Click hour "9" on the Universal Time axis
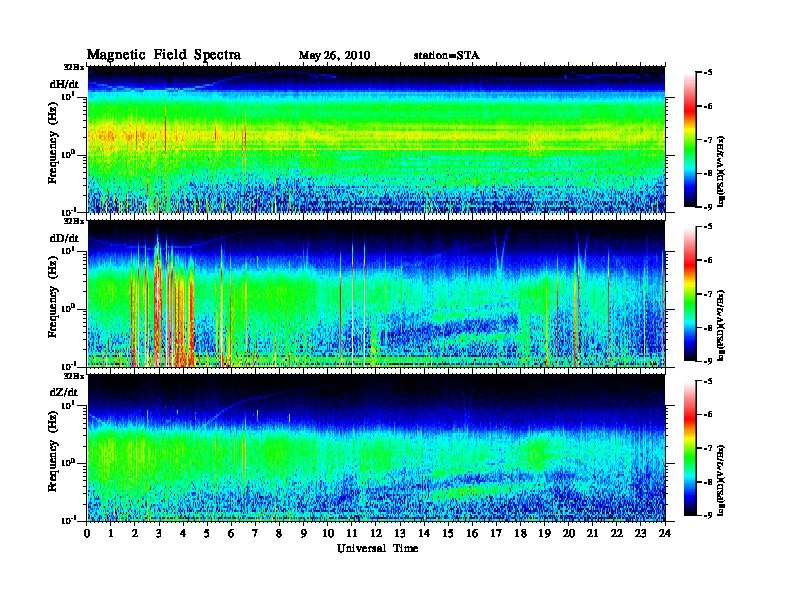The height and width of the screenshot is (612, 792). click(x=304, y=533)
